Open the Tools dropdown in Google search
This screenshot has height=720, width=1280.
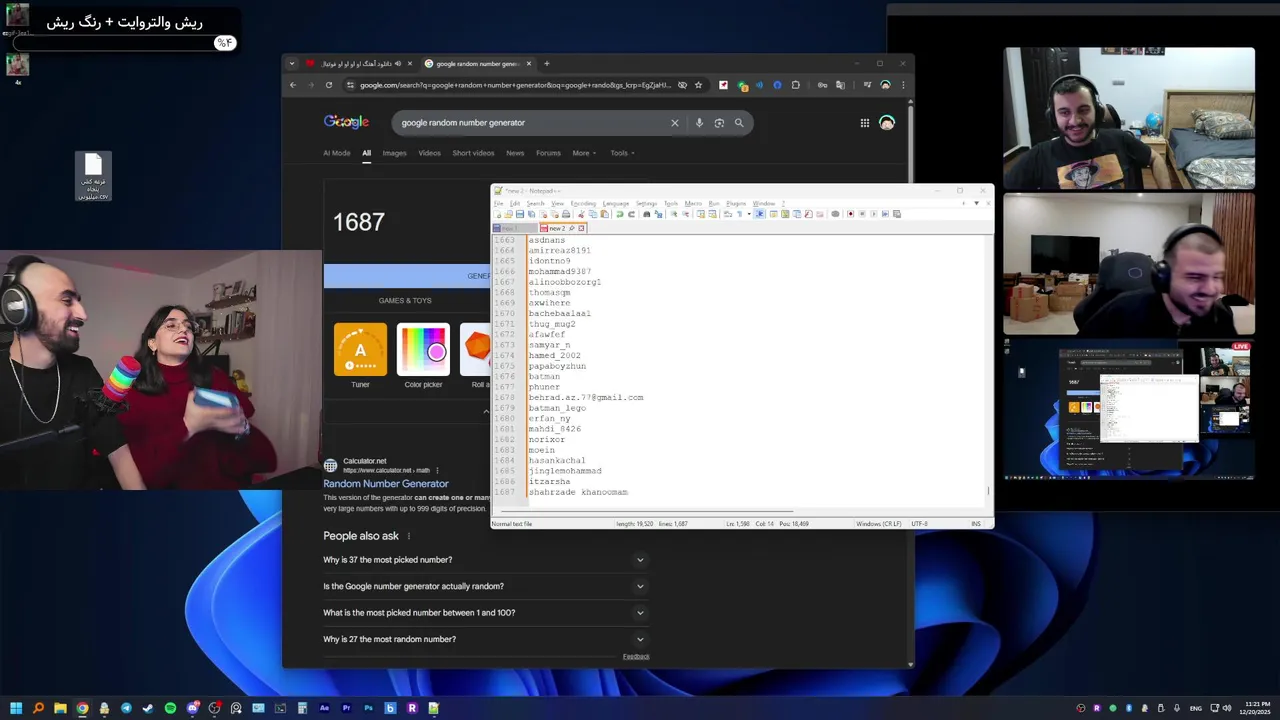coord(622,153)
